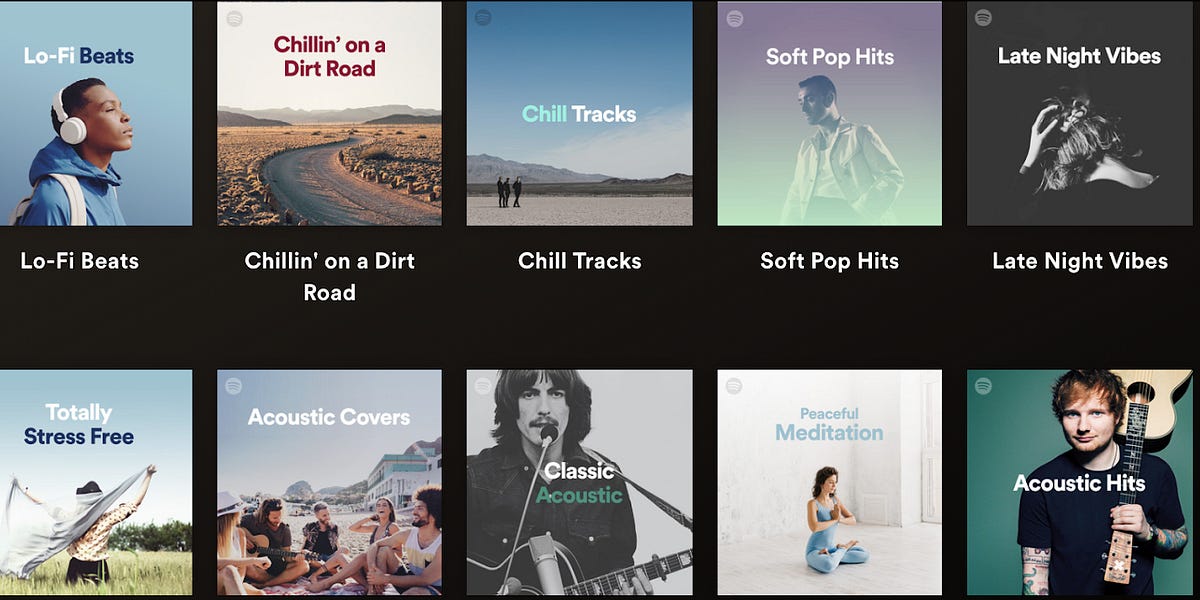Open the Soft Pop Hits cover art
1200x600 pixels.
click(x=829, y=113)
